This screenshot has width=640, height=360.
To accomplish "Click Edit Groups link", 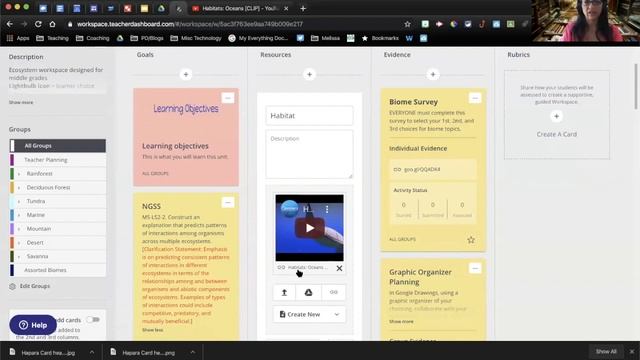I will [x=35, y=286].
